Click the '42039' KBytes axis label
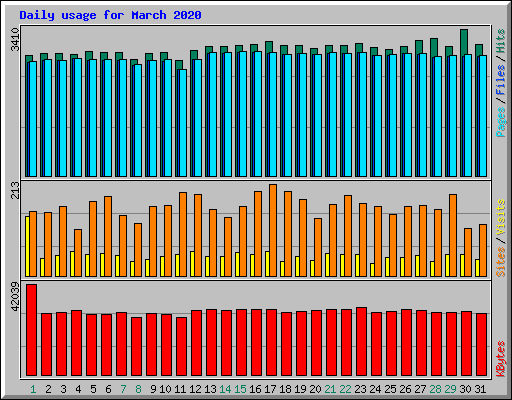Image resolution: width=512 pixels, height=400 pixels. tap(15, 296)
